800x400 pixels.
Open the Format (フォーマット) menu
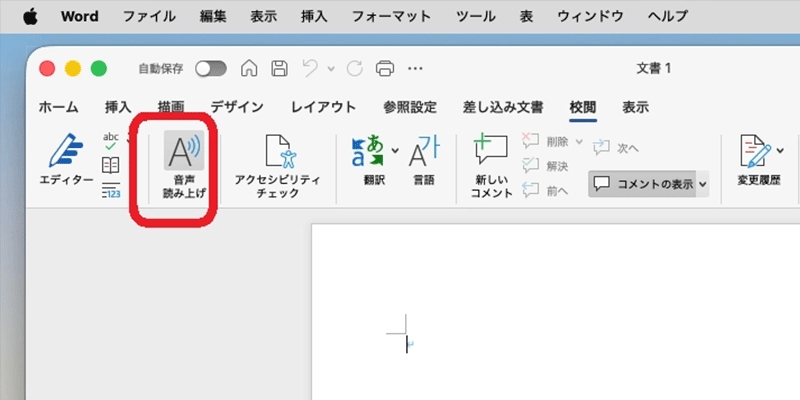[x=392, y=16]
